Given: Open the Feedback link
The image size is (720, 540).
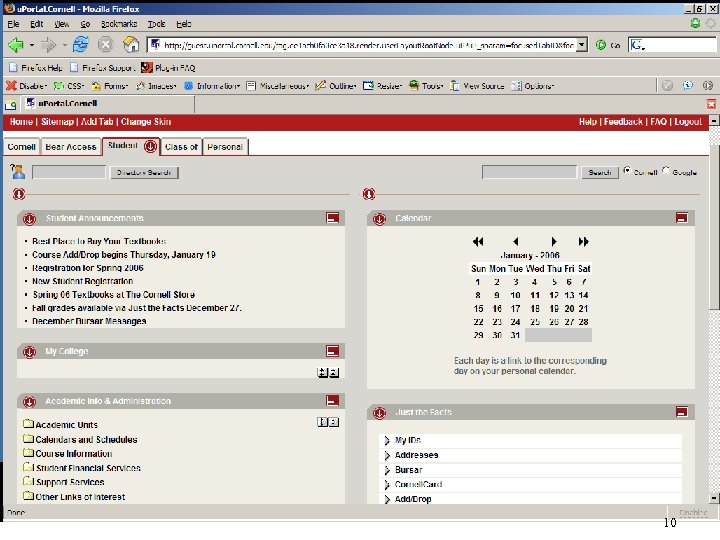Looking at the screenshot, I should point(623,122).
